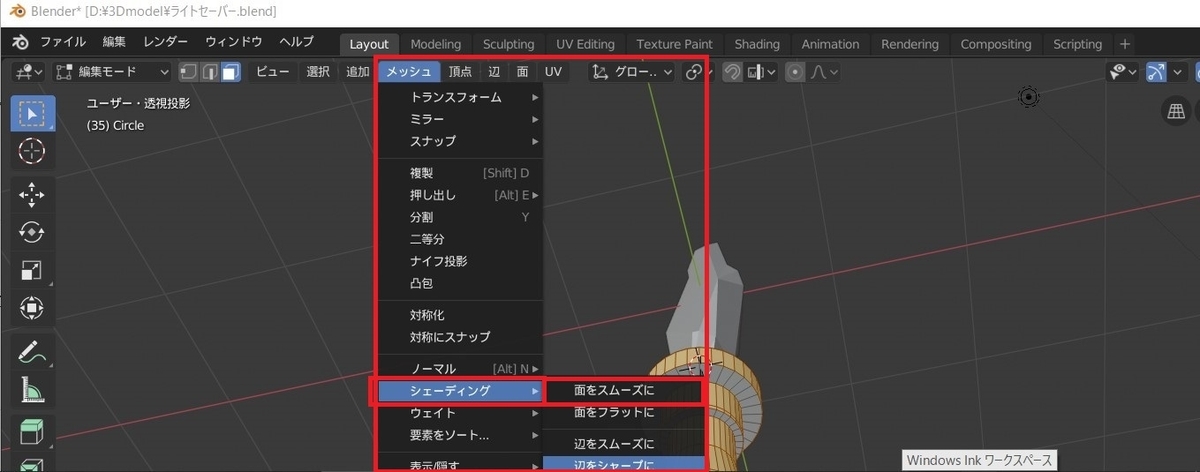
Task: Expand the トランスフォーム submenu
Action: point(460,98)
